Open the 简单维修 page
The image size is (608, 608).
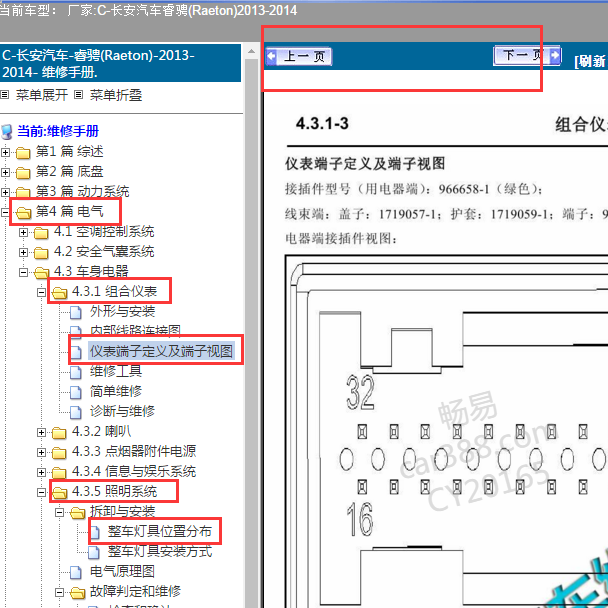click(116, 391)
